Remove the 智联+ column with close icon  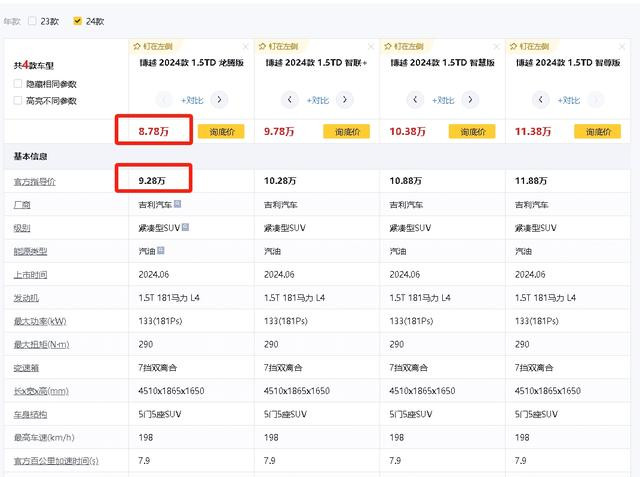(371, 47)
